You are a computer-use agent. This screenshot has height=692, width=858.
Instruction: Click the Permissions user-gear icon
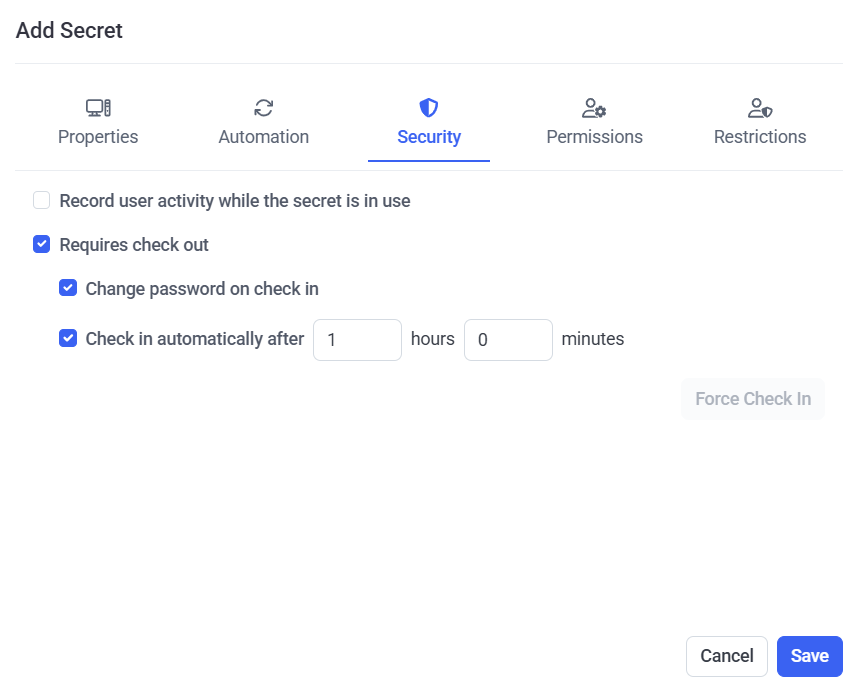pyautogui.click(x=594, y=108)
